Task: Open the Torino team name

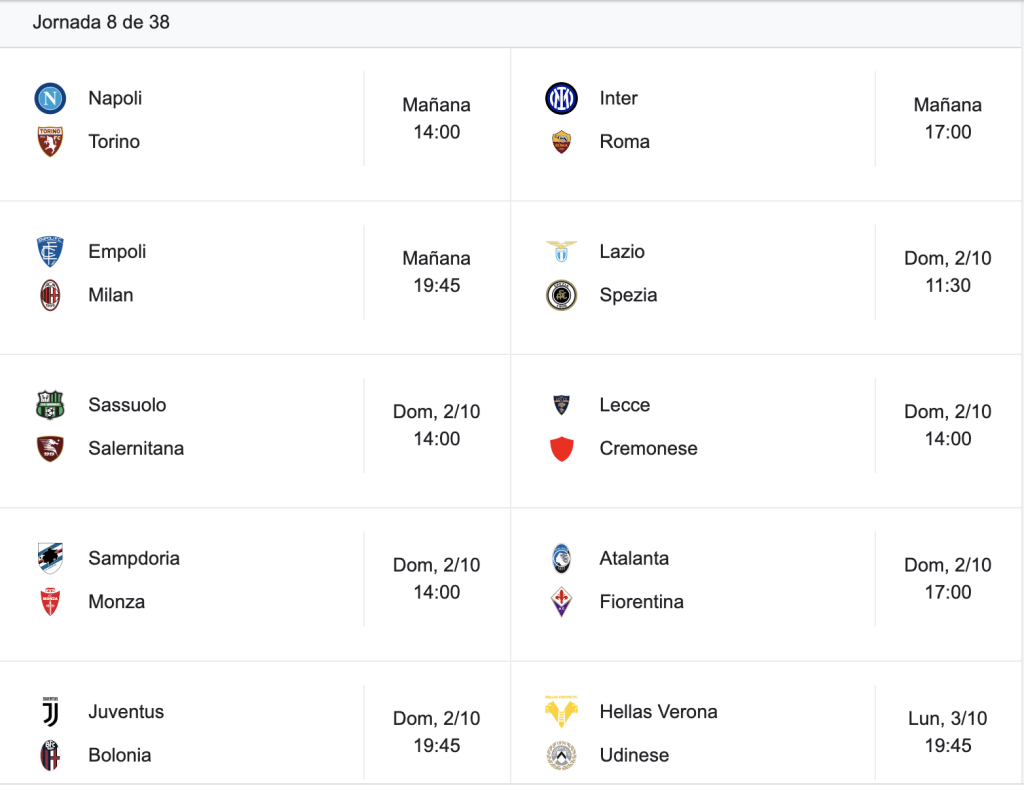Action: [x=114, y=142]
